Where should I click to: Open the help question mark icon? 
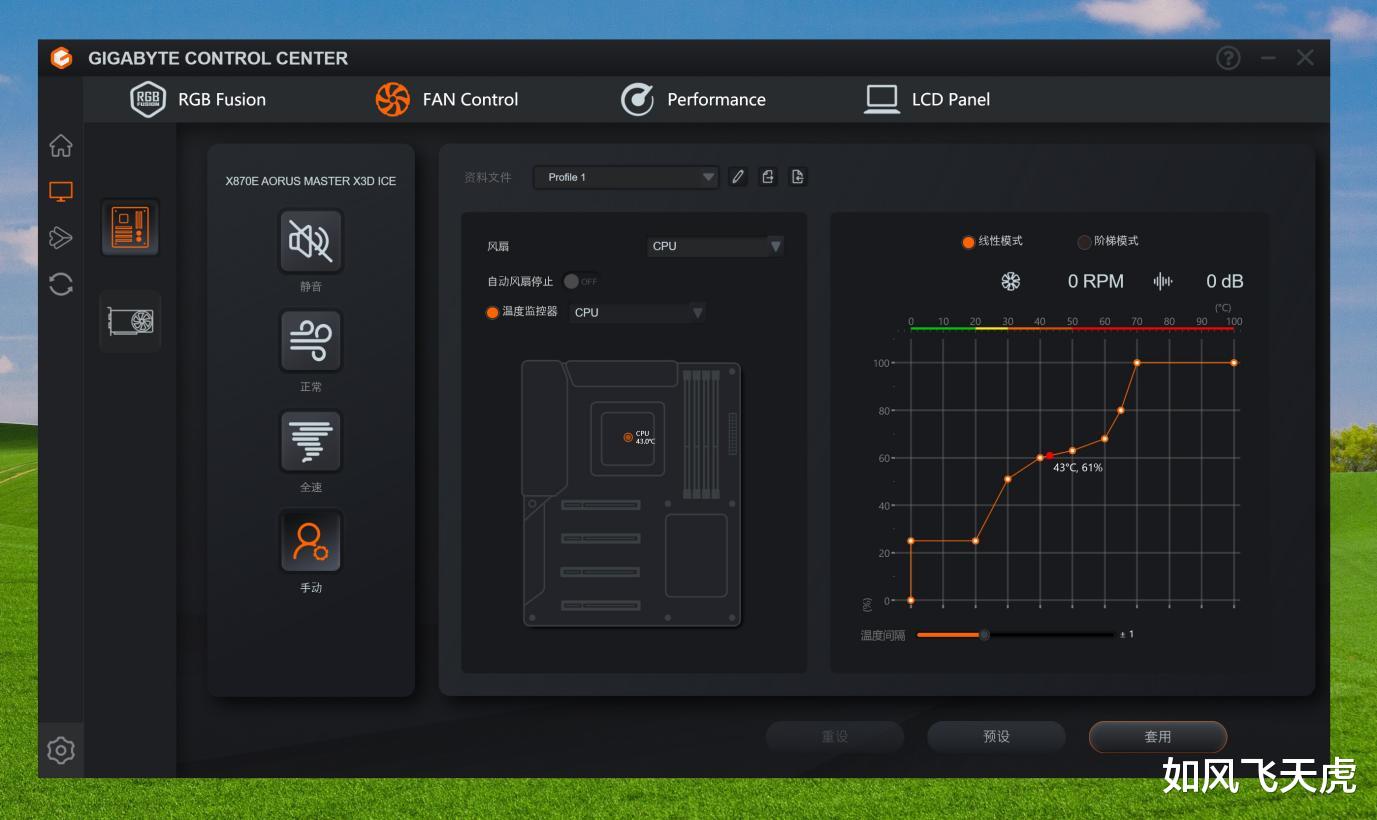pos(1228,58)
